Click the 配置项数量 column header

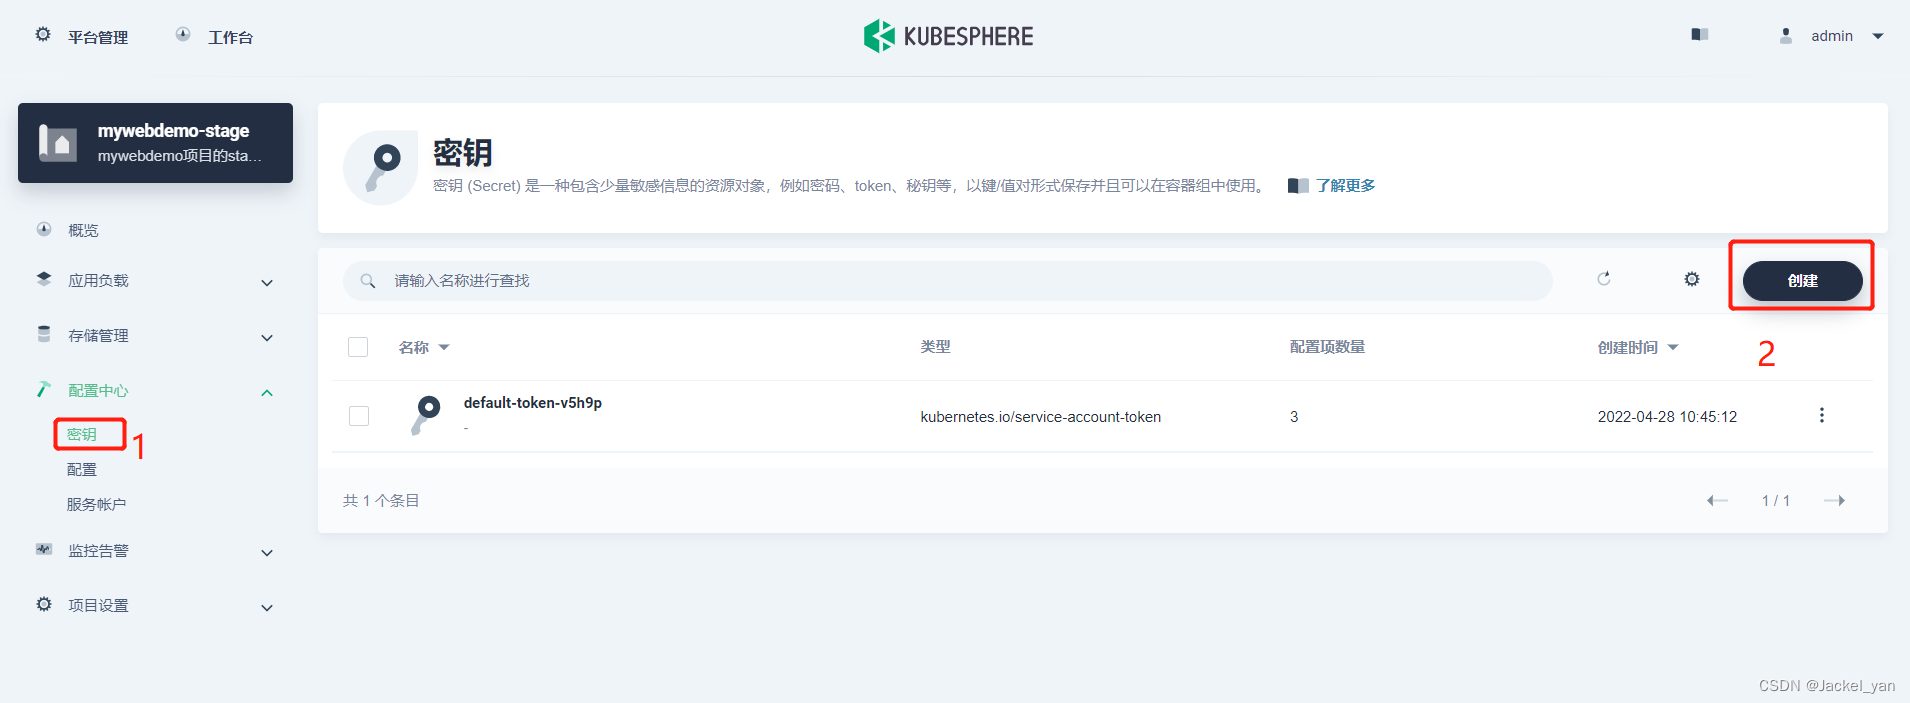tap(1327, 347)
